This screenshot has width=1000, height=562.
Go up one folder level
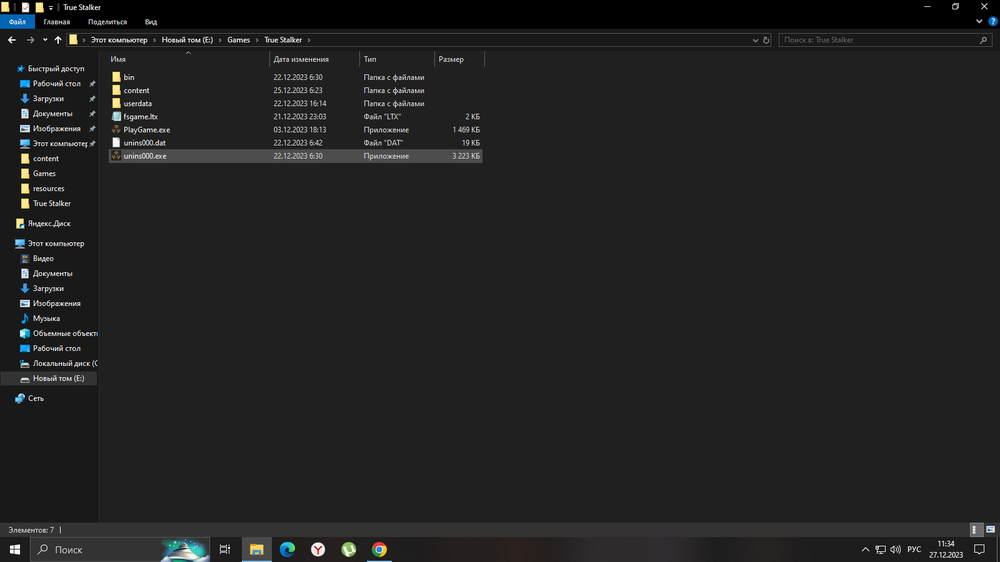[58, 40]
